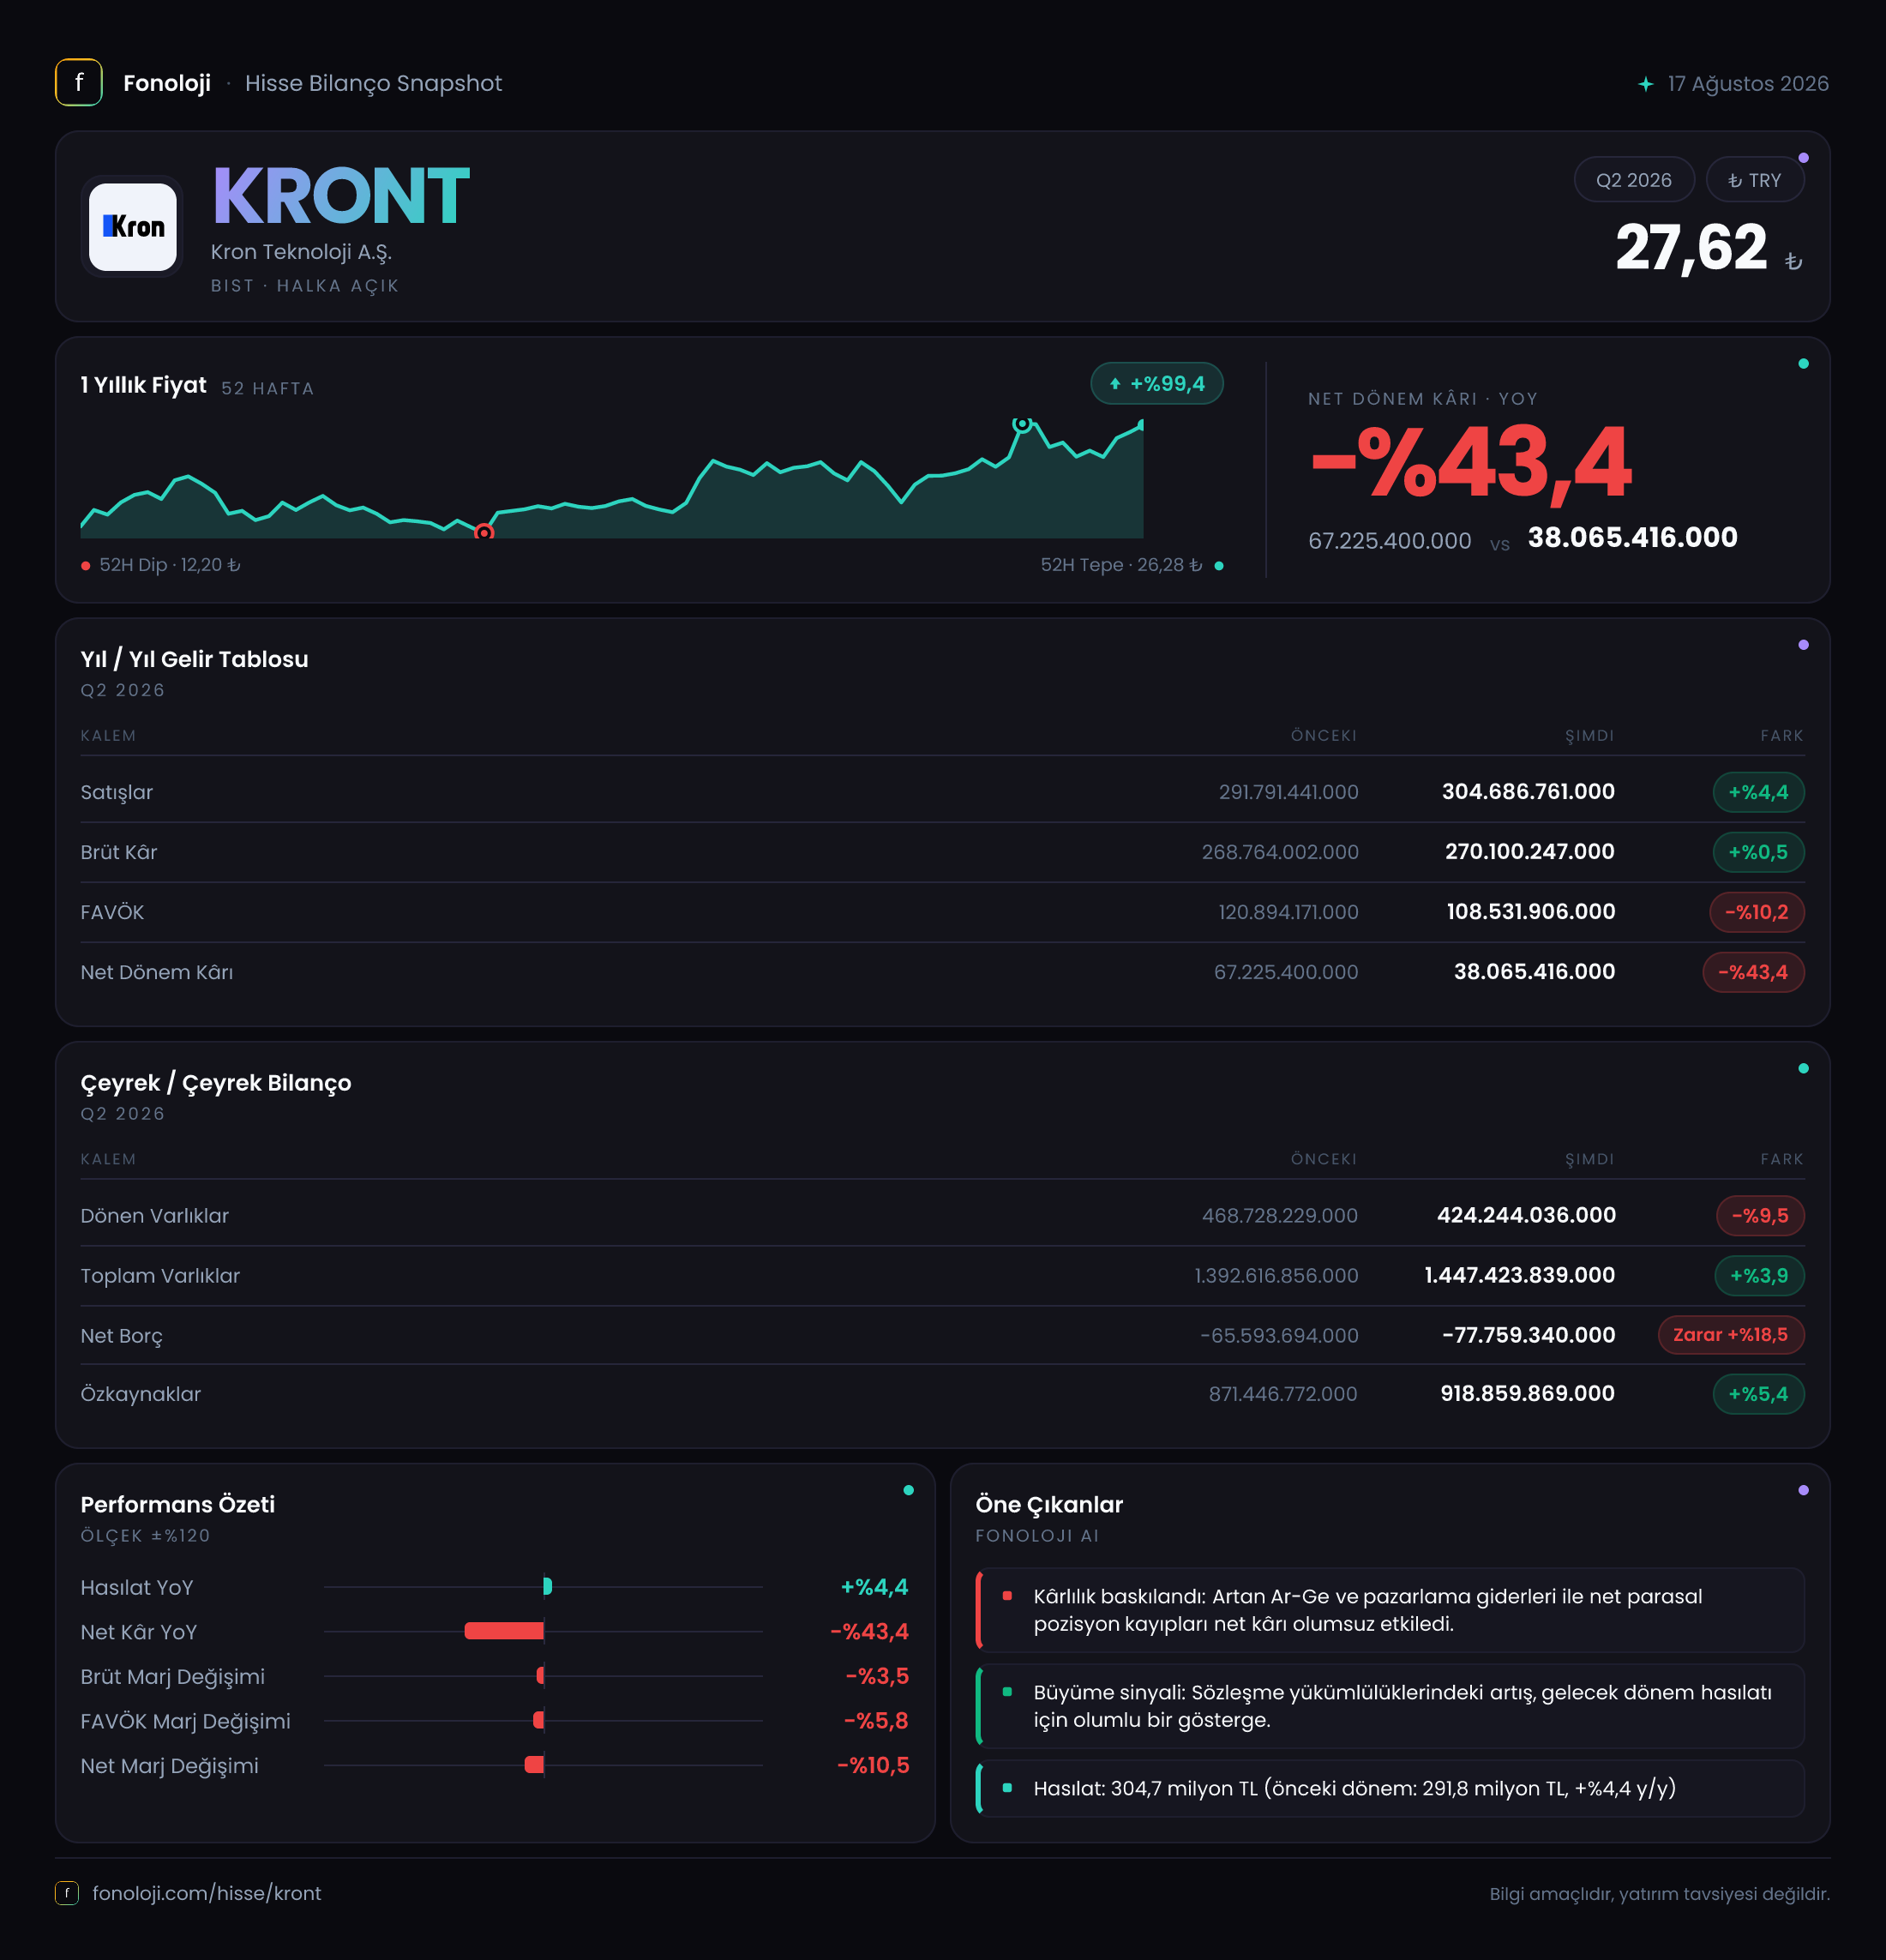Click the large -%43,4 net profit figure
The height and width of the screenshot is (1960, 1886).
point(1470,462)
